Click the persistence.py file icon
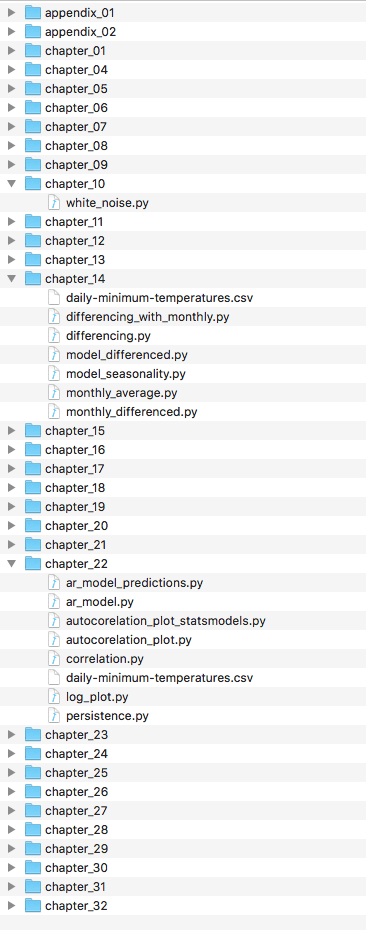The image size is (366, 930). point(54,715)
